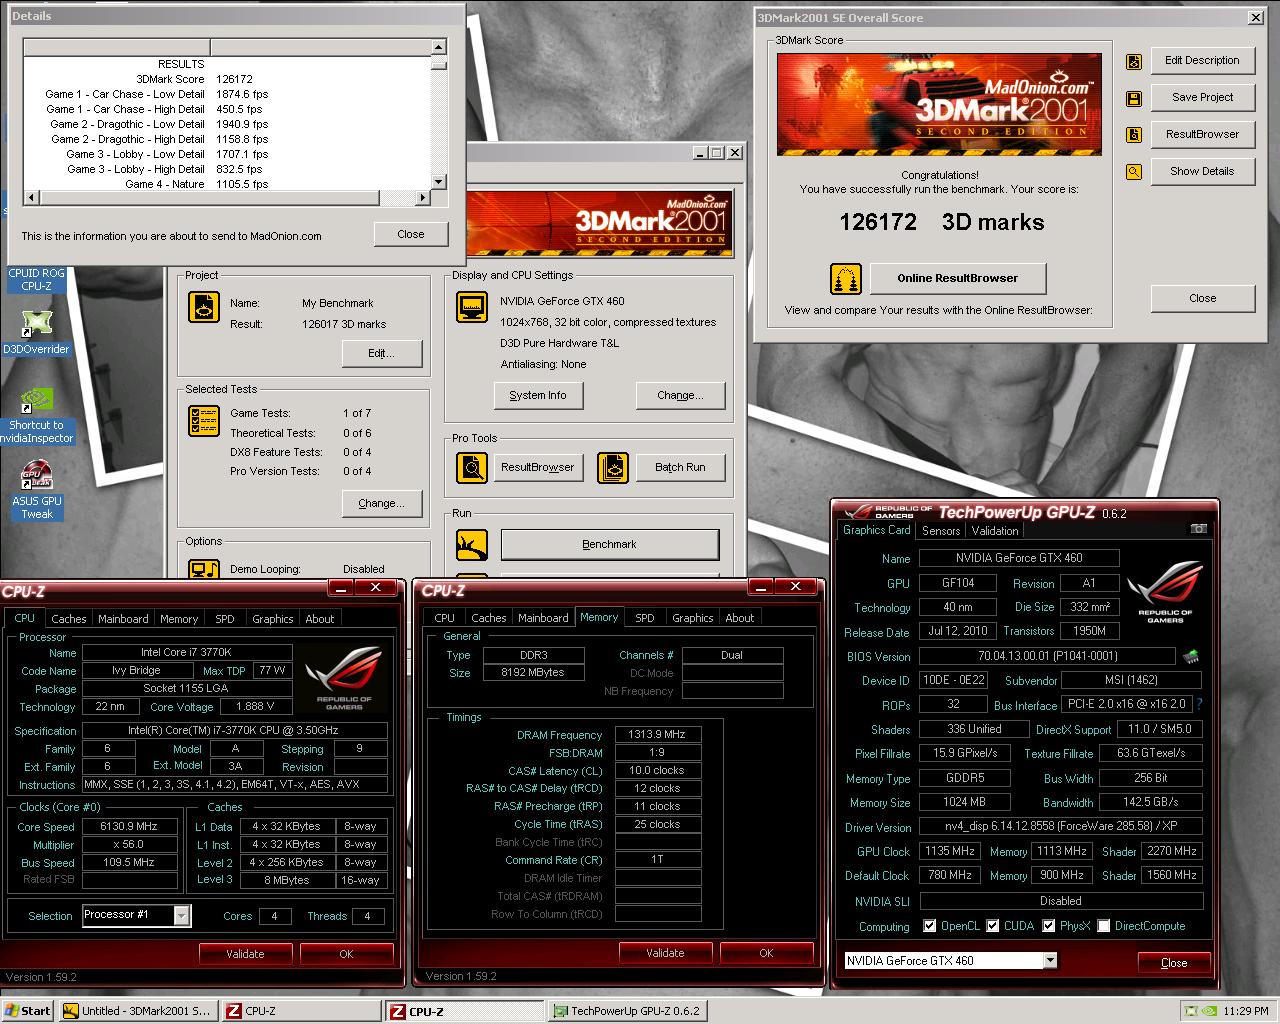Click the Edit button under Project
Image resolution: width=1280 pixels, height=1024 pixels.
click(x=381, y=354)
